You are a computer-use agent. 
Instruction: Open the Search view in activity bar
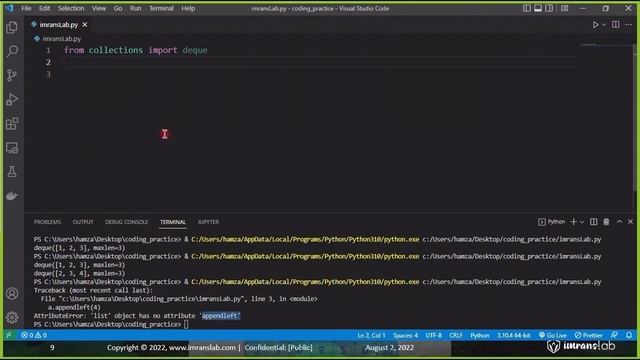pos(12,51)
